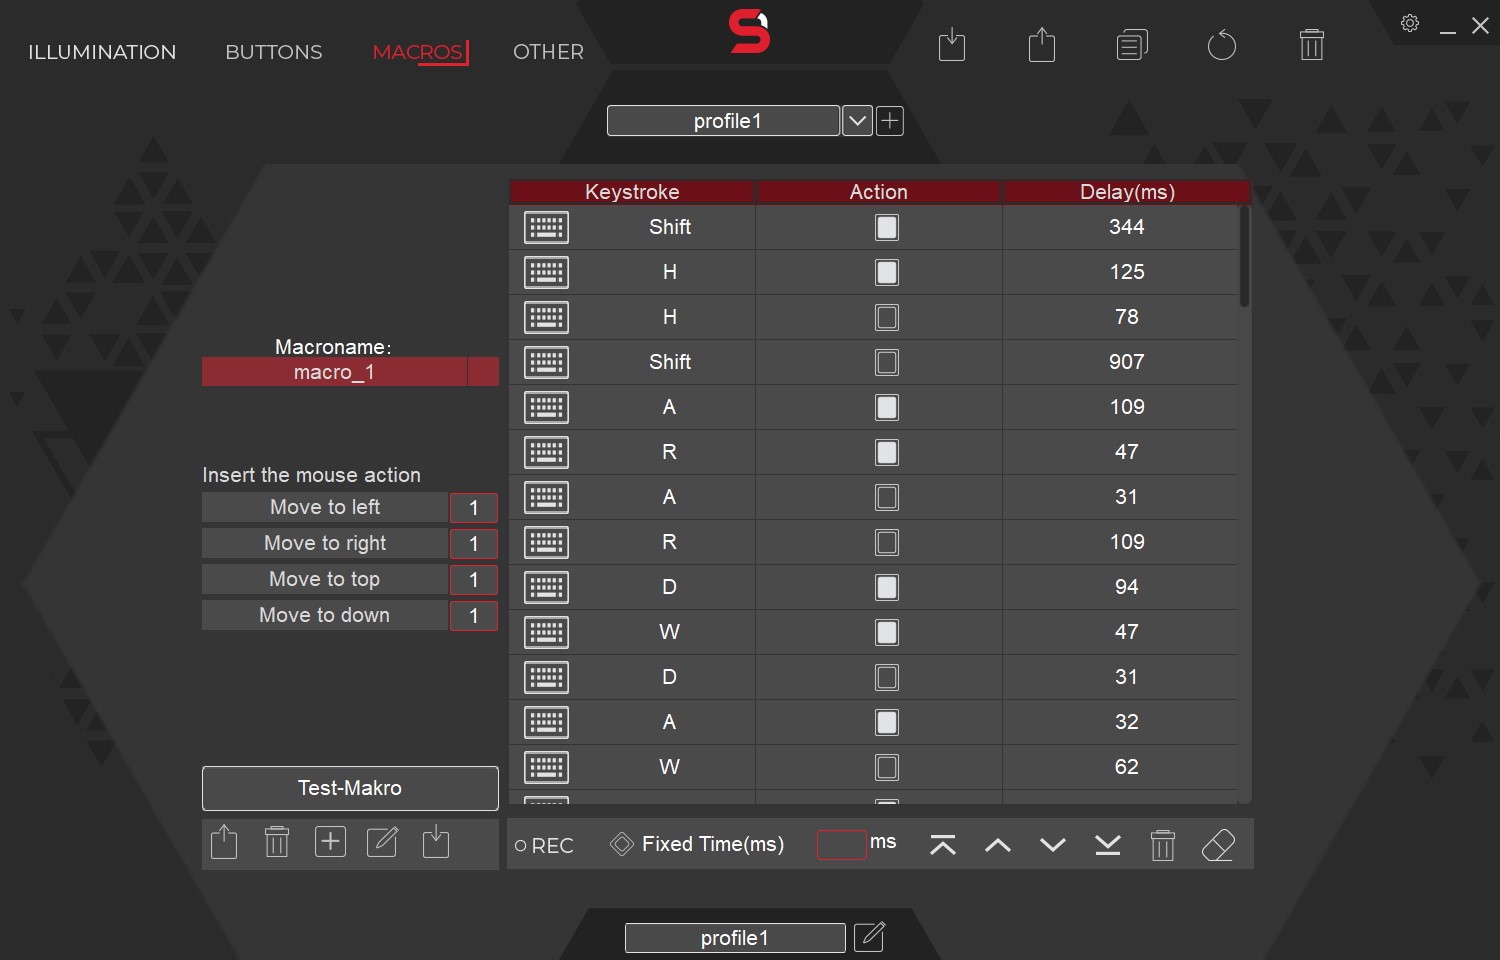Delete the profile using the top trash icon

point(1311,44)
